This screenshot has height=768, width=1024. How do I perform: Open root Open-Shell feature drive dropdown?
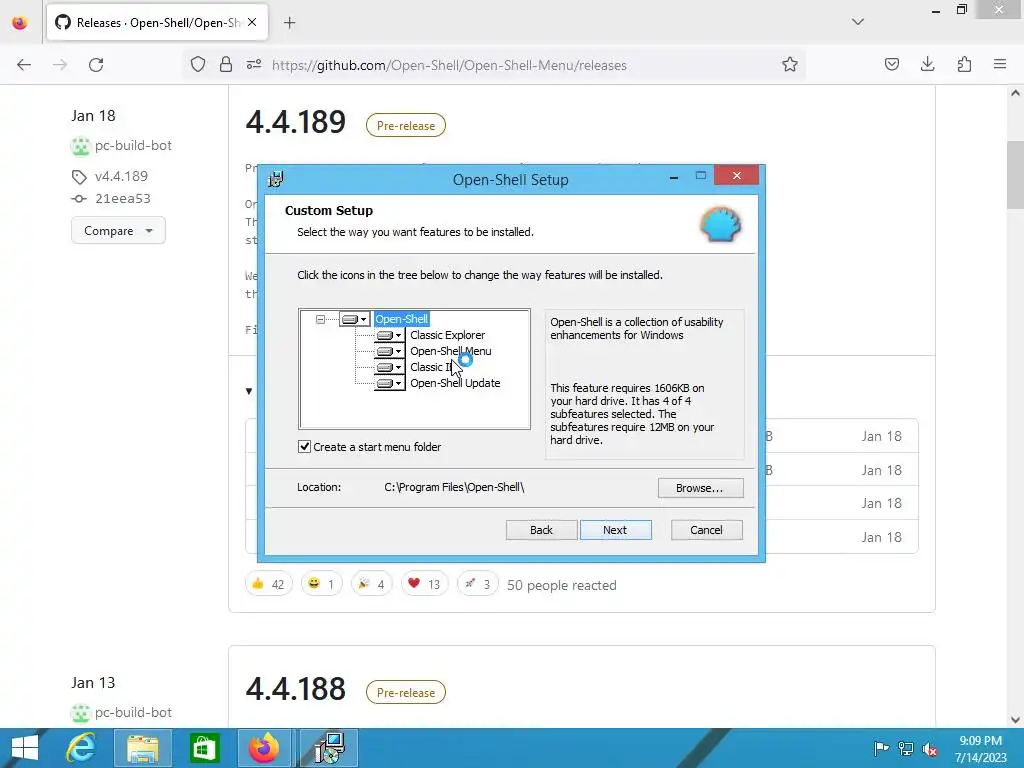[x=355, y=319]
